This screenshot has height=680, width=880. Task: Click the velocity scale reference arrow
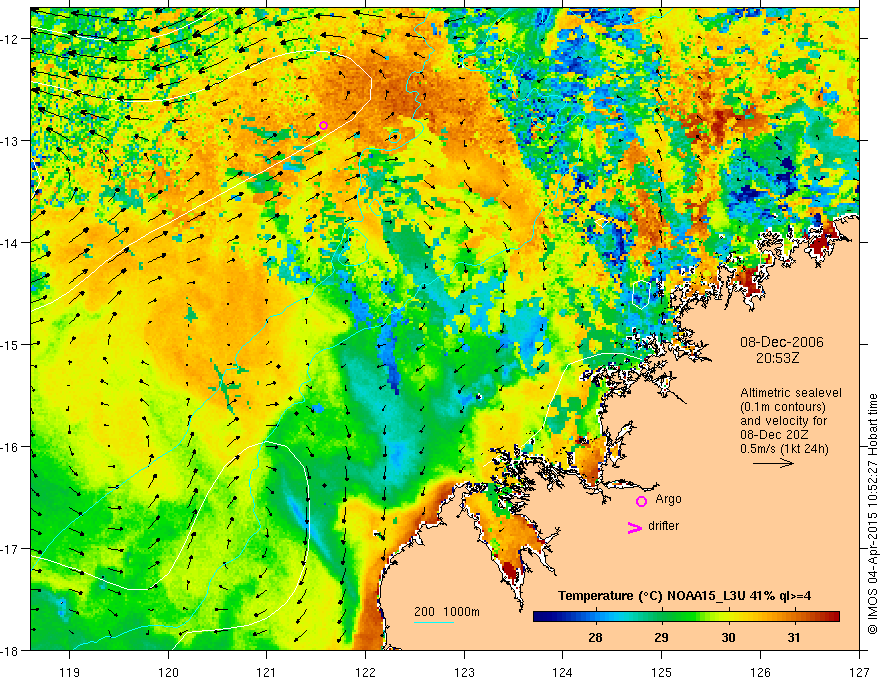(x=773, y=463)
